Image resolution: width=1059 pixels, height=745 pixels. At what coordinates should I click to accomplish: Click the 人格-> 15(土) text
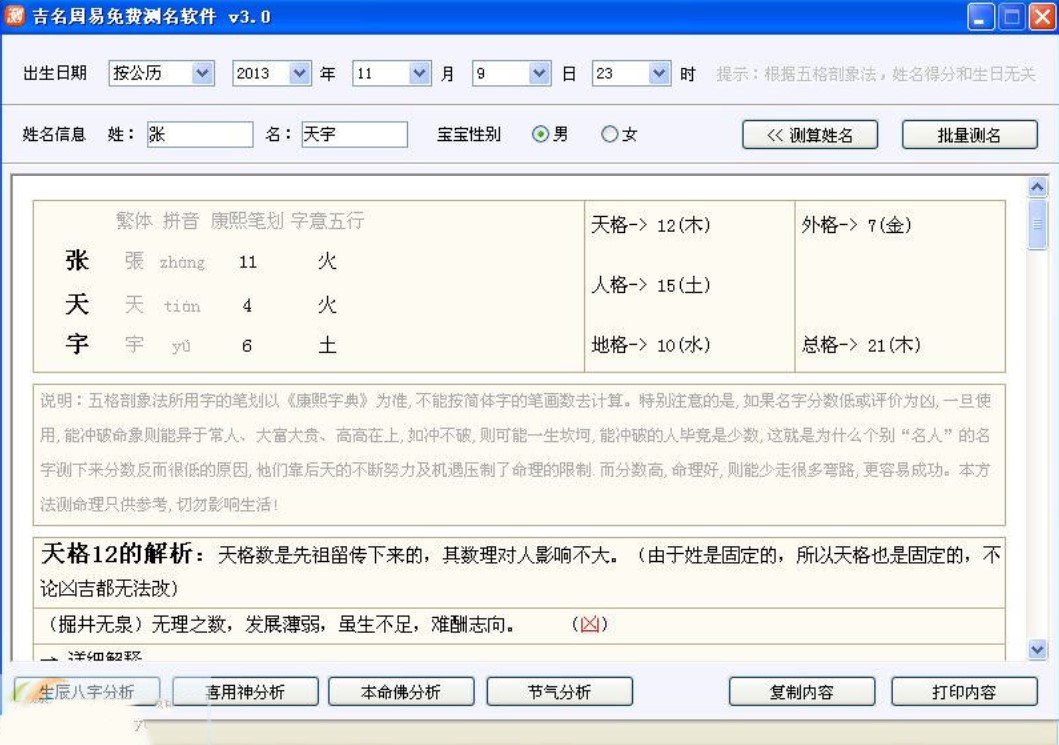coord(650,284)
